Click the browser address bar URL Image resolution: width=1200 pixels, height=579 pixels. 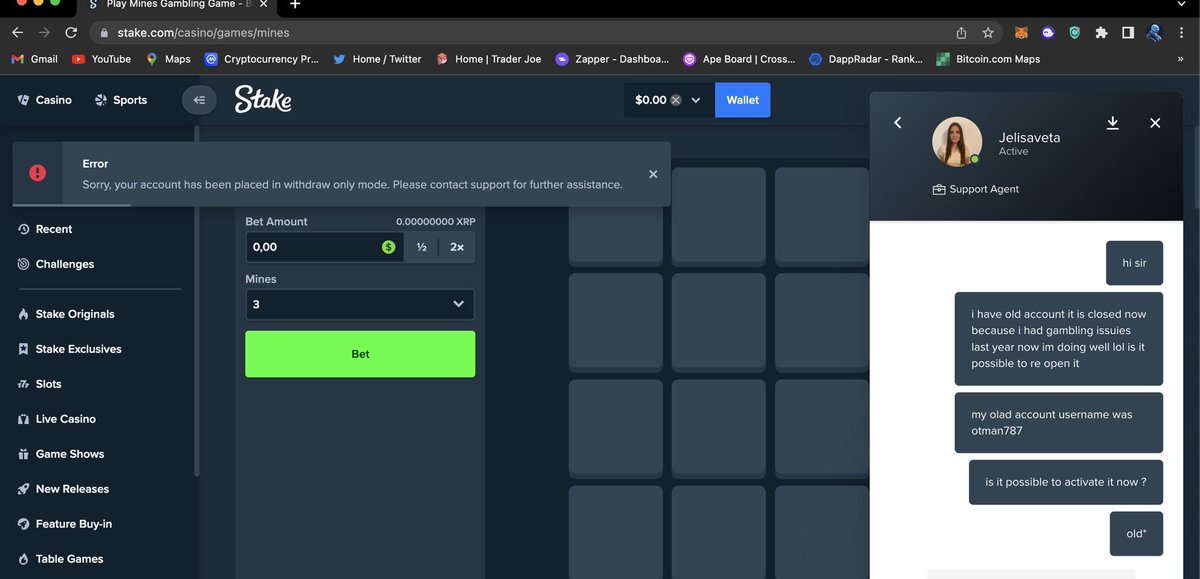(x=203, y=33)
